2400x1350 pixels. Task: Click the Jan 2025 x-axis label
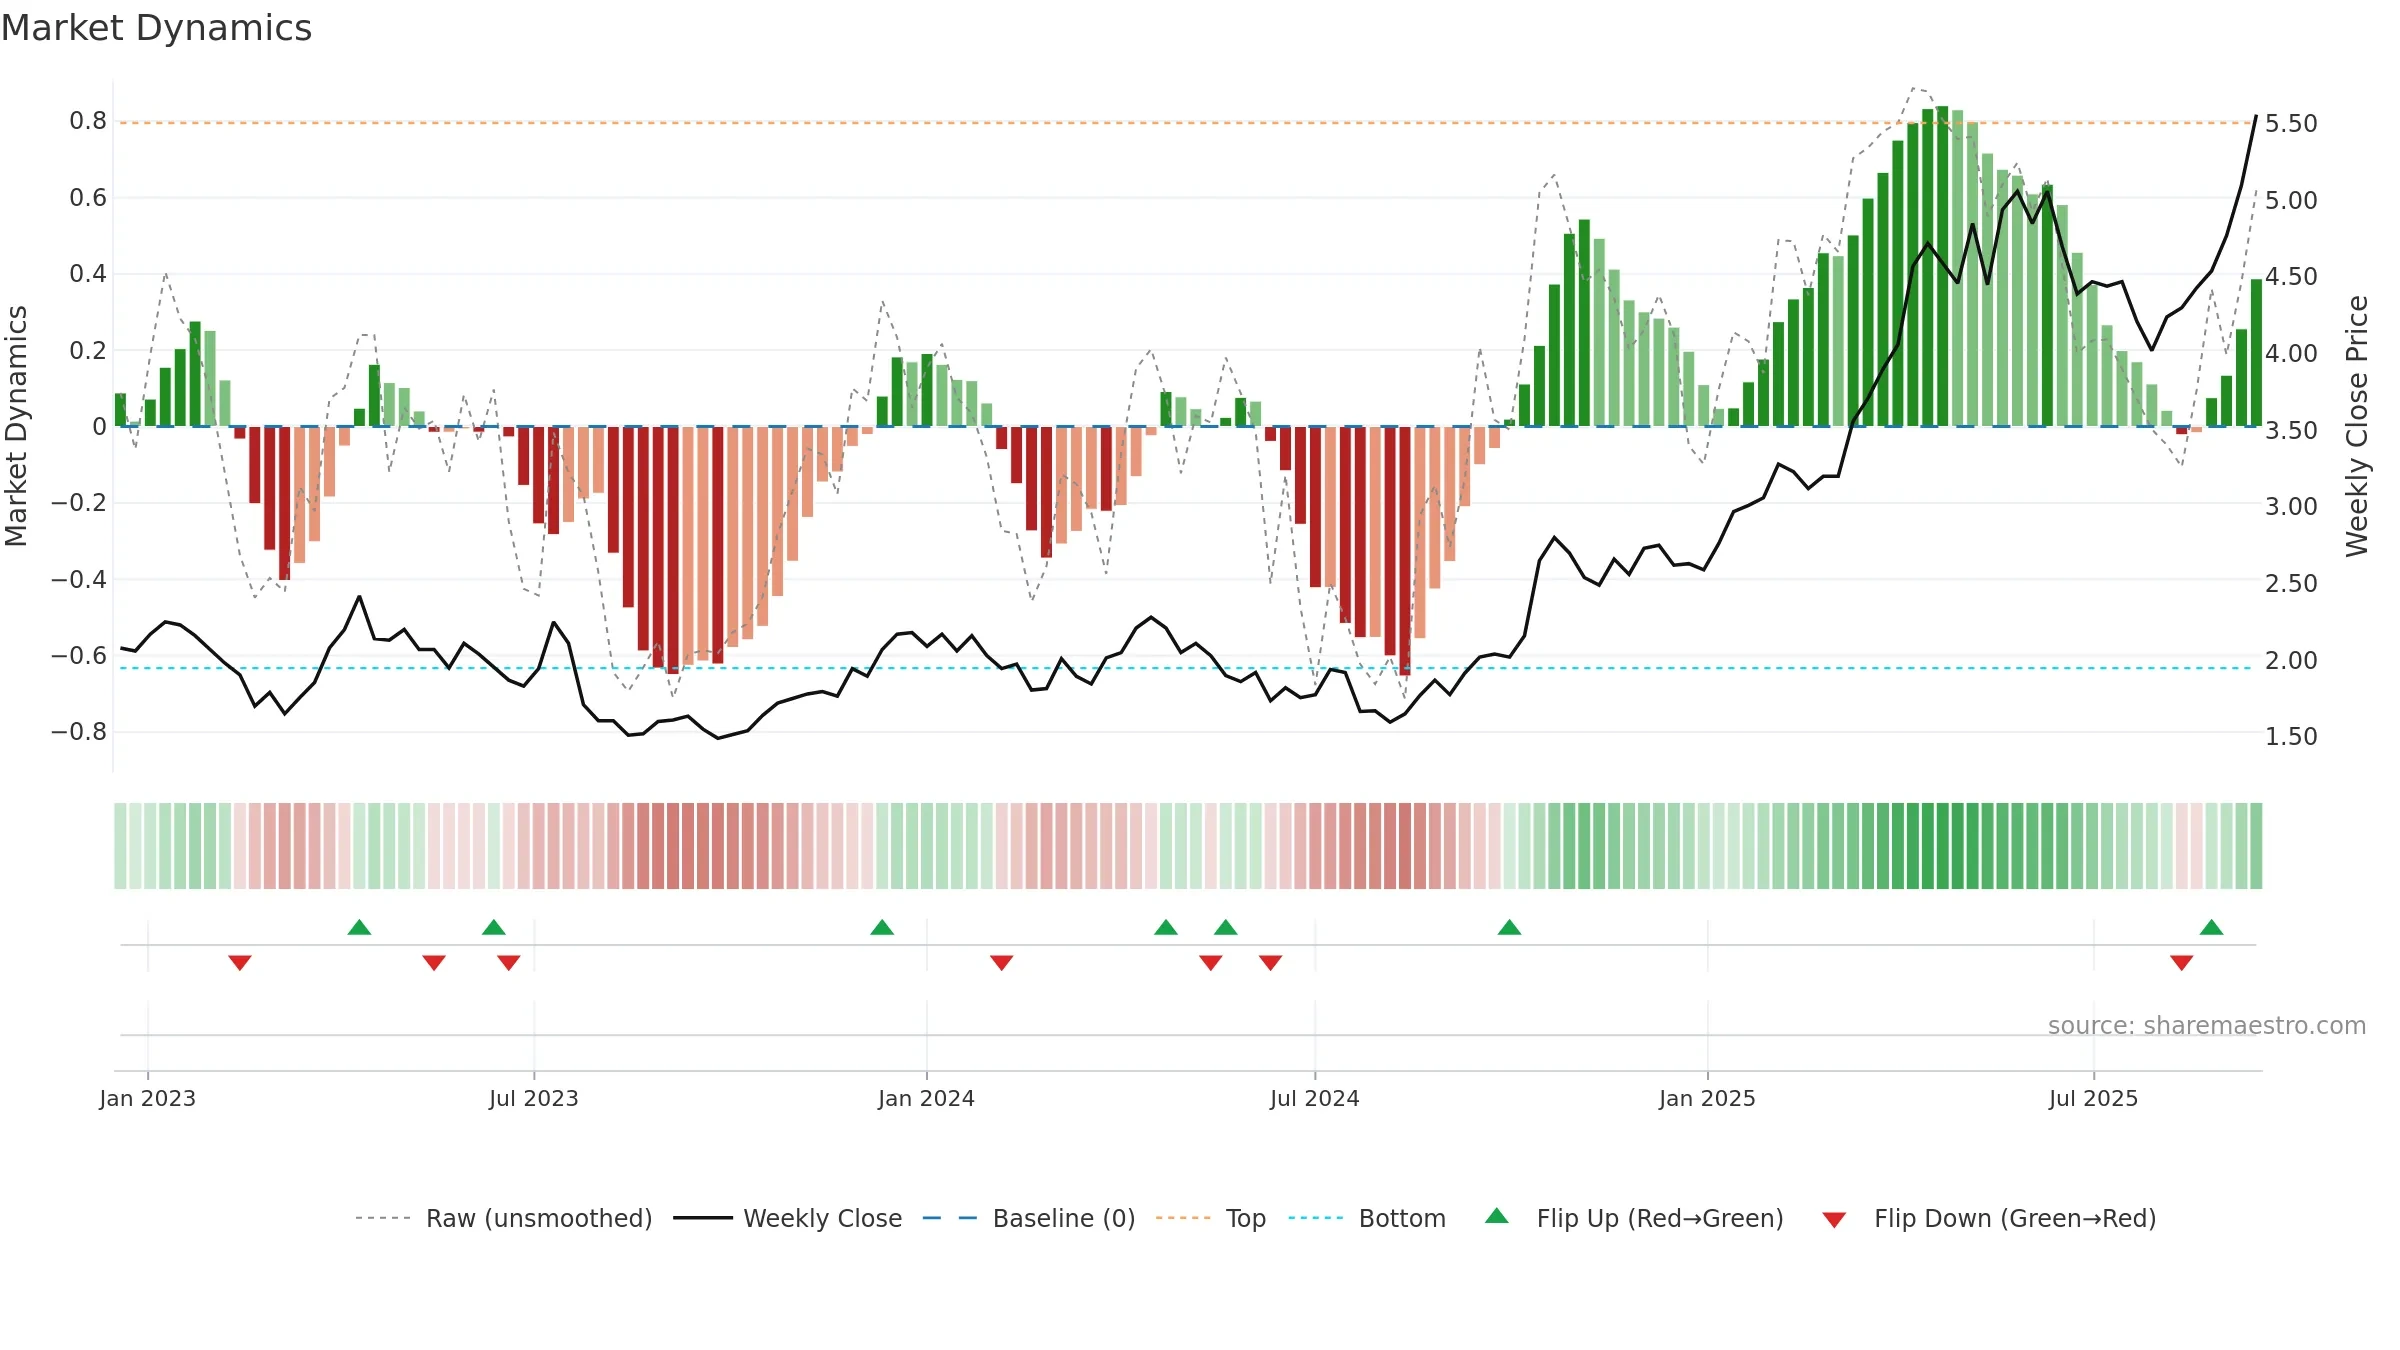(x=1708, y=1098)
